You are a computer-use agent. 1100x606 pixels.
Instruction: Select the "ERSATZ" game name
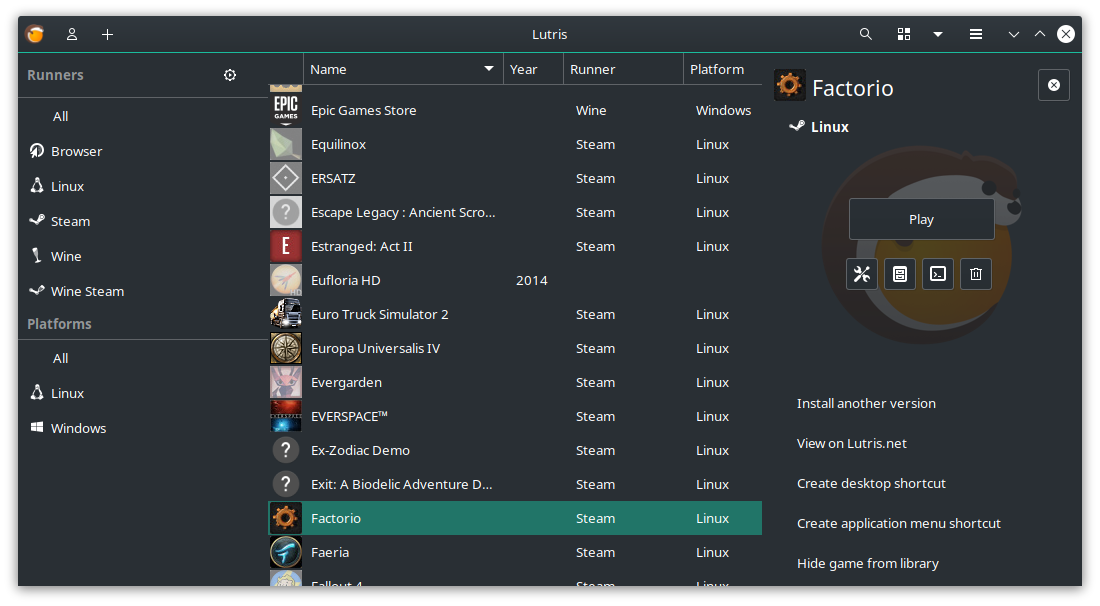coord(333,179)
